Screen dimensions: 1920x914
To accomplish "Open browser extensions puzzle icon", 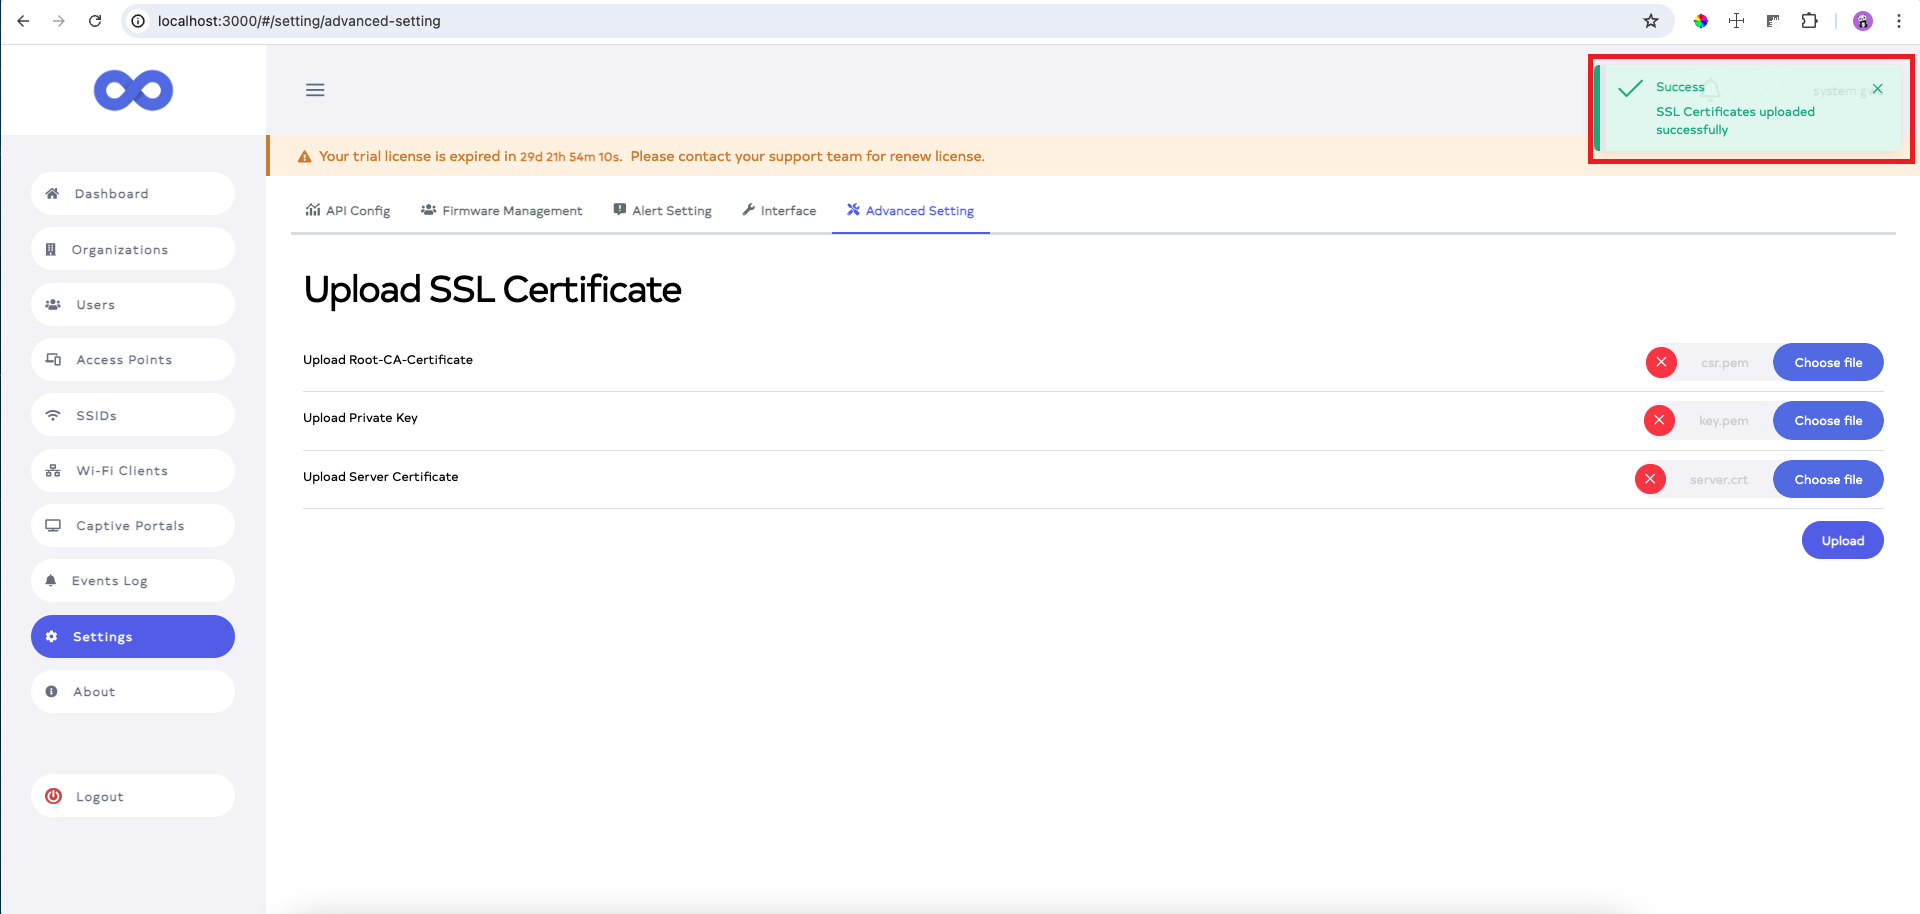I will tap(1809, 21).
